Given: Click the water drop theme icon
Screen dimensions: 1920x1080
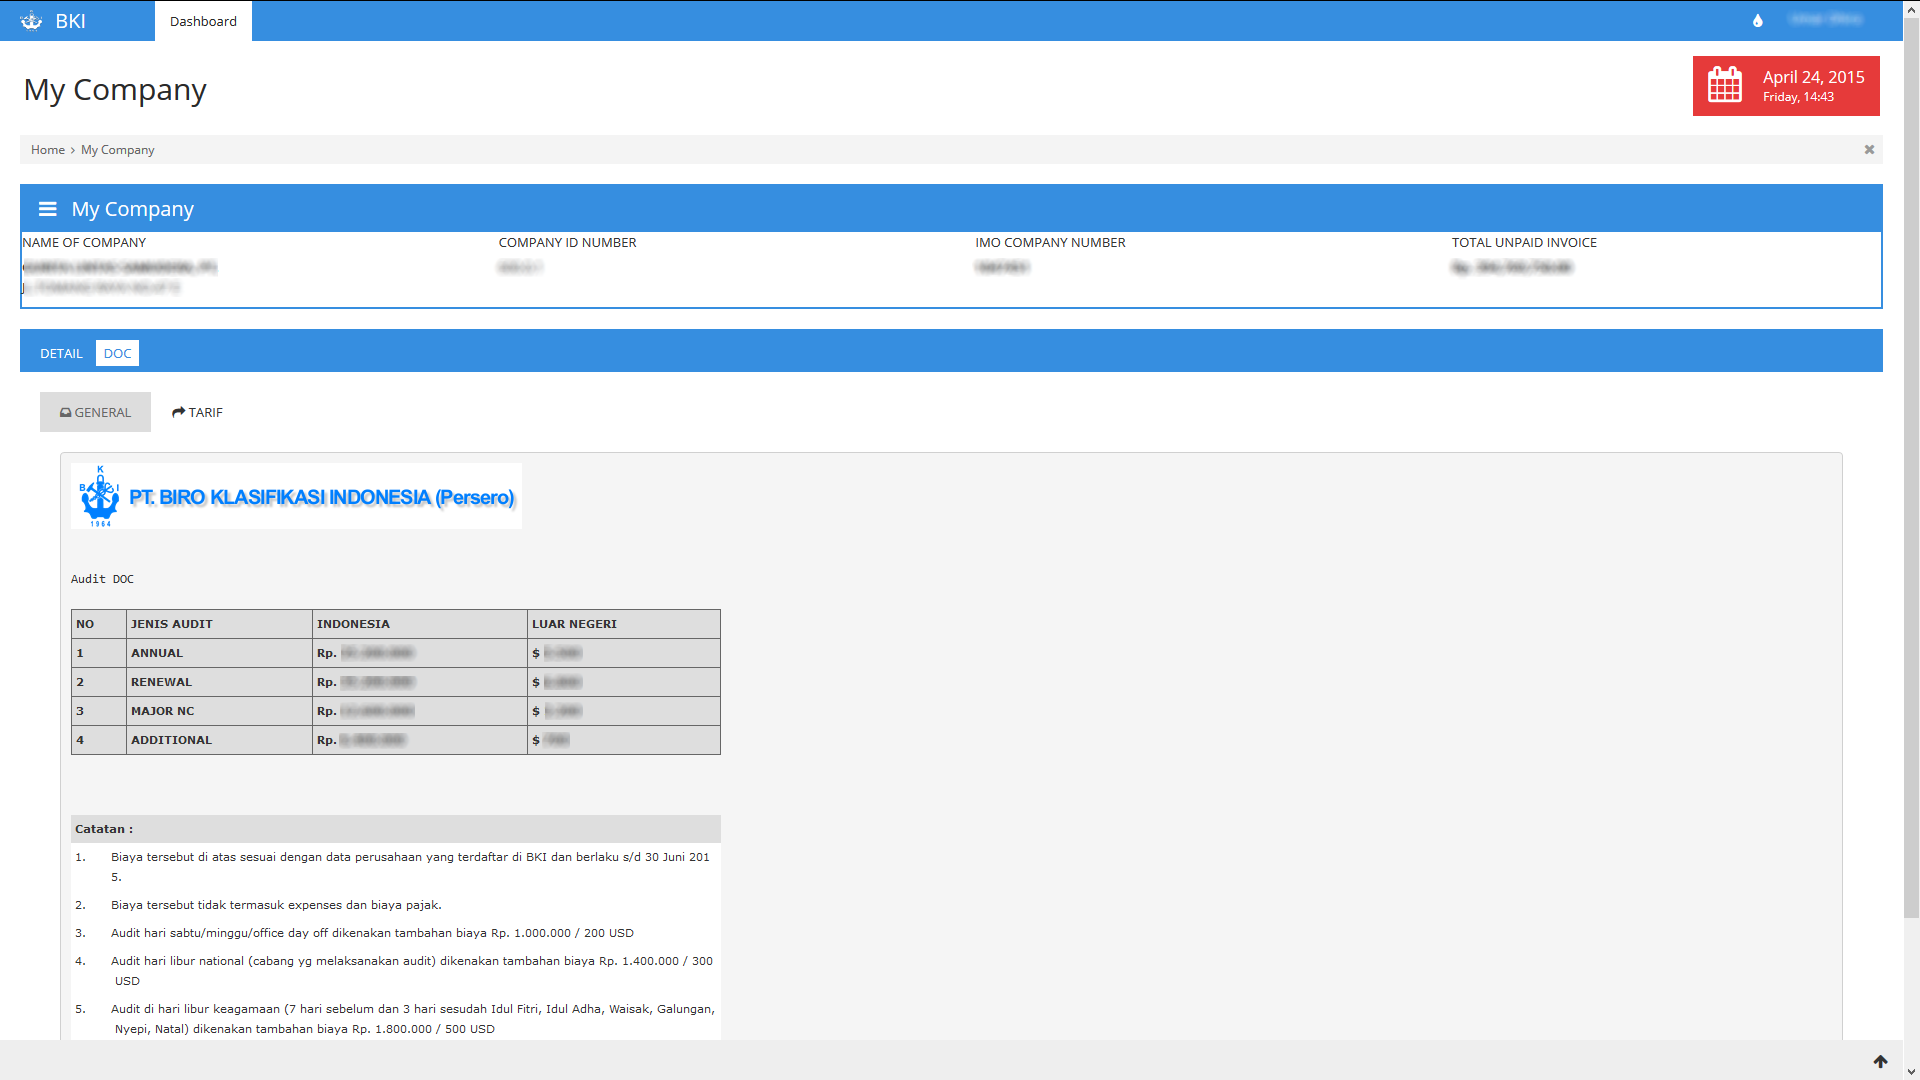Looking at the screenshot, I should 1757,21.
